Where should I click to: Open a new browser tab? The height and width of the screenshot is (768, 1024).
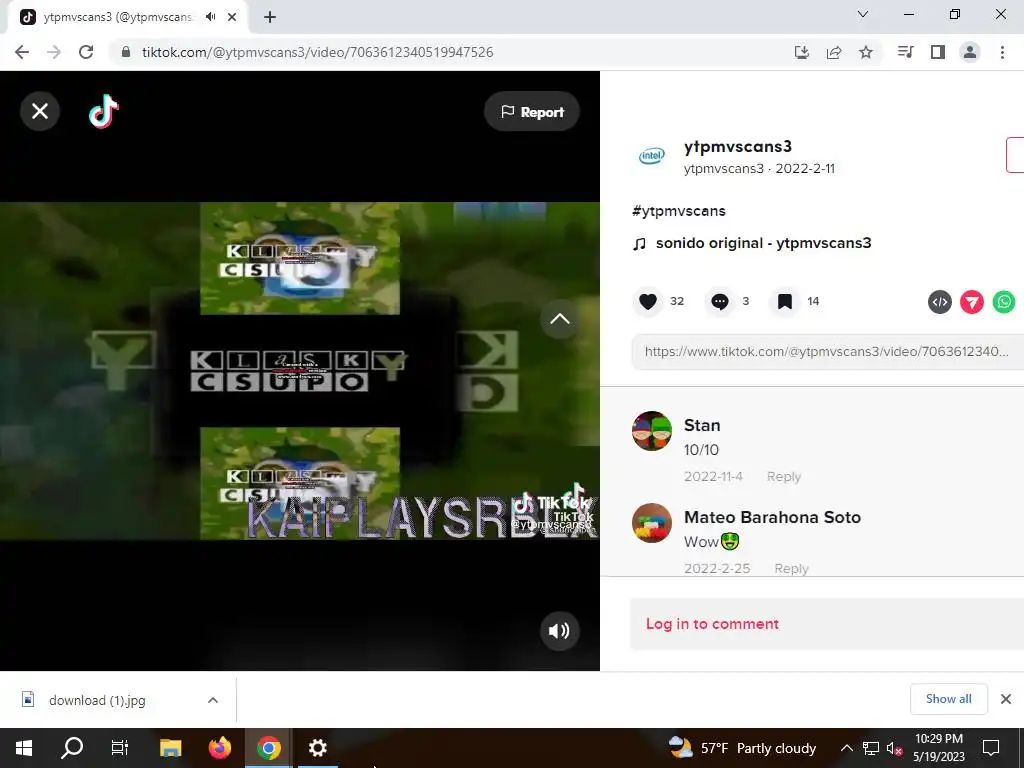pyautogui.click(x=270, y=17)
